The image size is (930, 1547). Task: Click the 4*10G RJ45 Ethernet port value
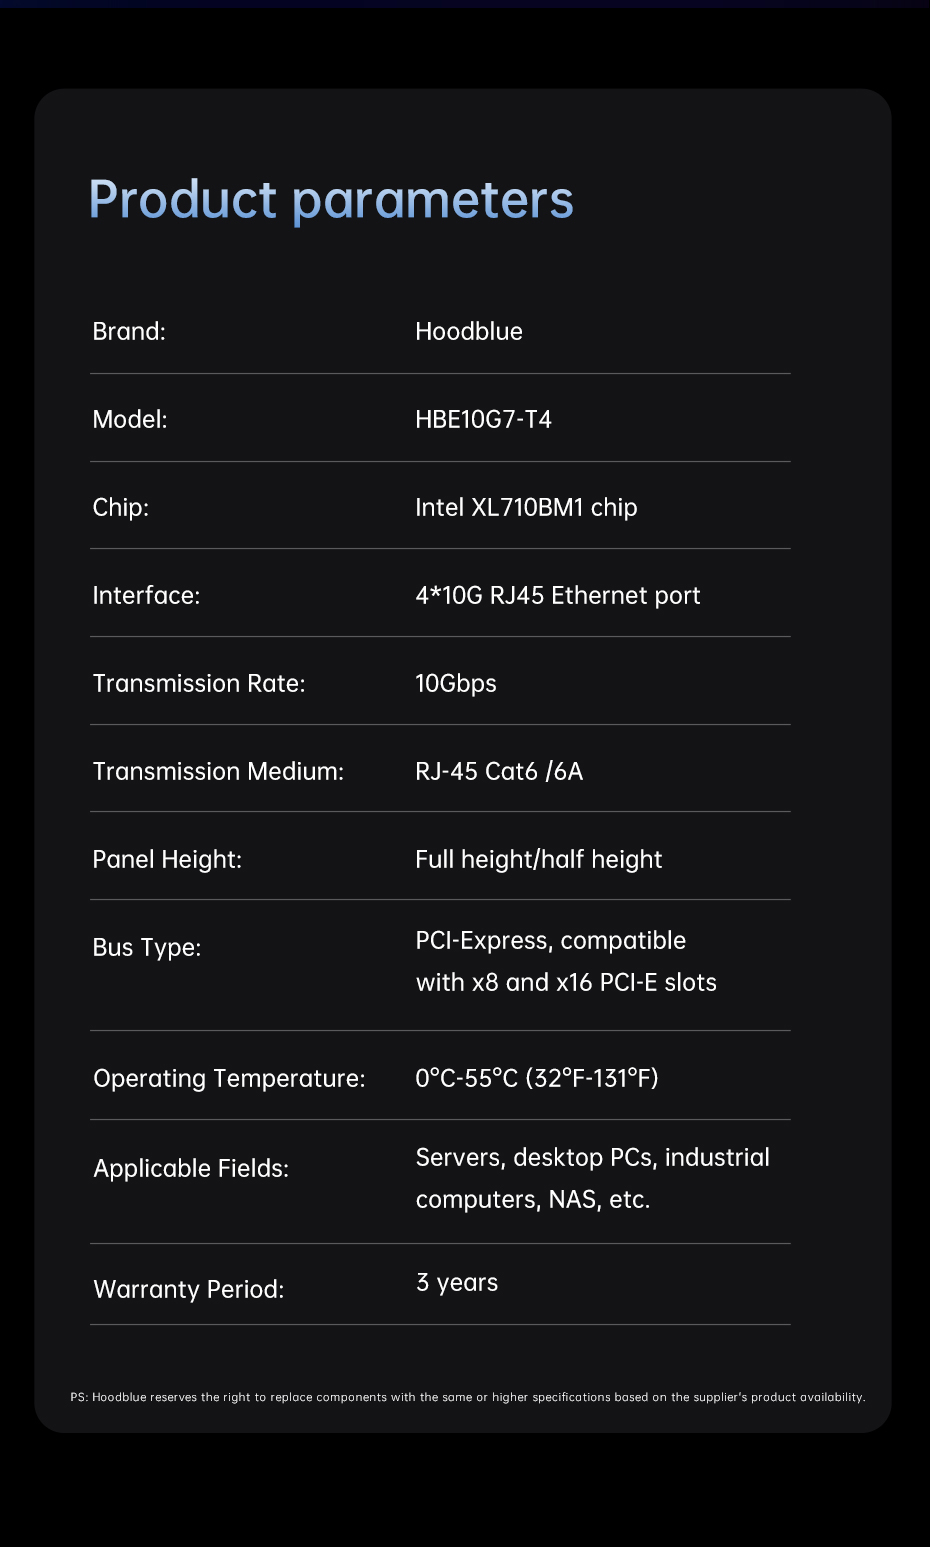click(557, 595)
